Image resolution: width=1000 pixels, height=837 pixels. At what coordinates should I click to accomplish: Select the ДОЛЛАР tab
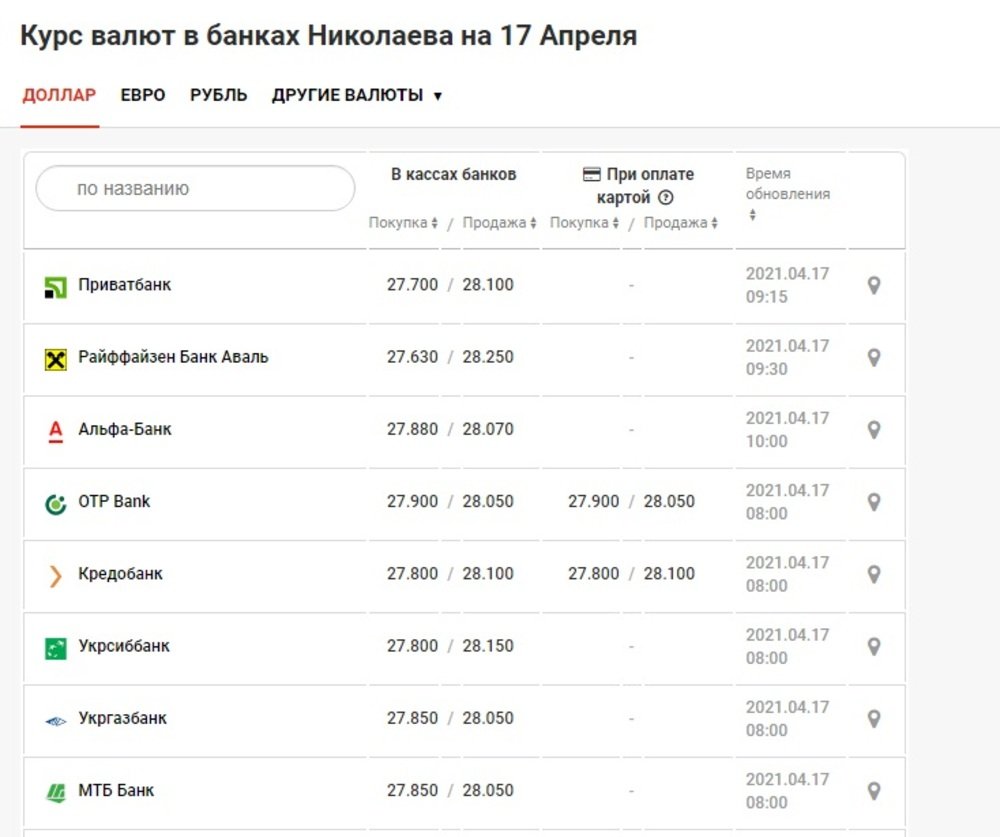(x=59, y=96)
